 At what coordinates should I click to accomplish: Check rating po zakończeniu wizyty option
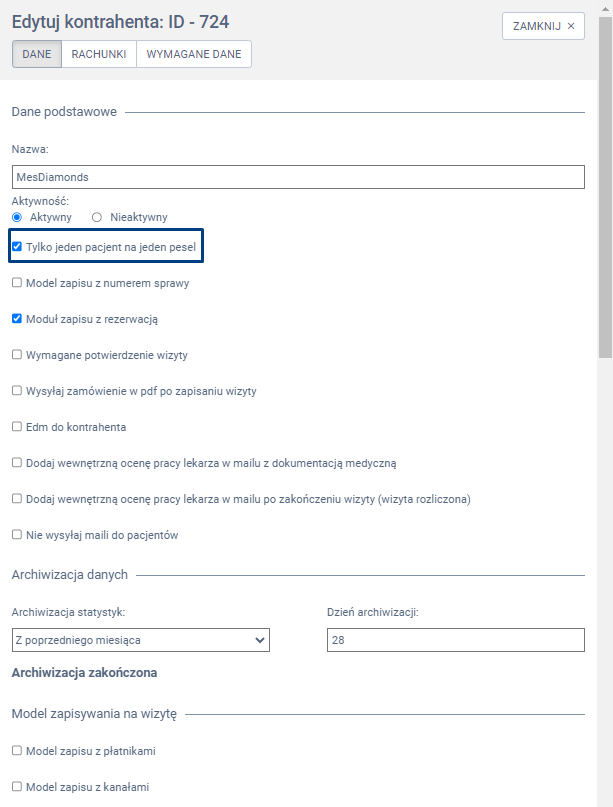pyautogui.click(x=17, y=499)
